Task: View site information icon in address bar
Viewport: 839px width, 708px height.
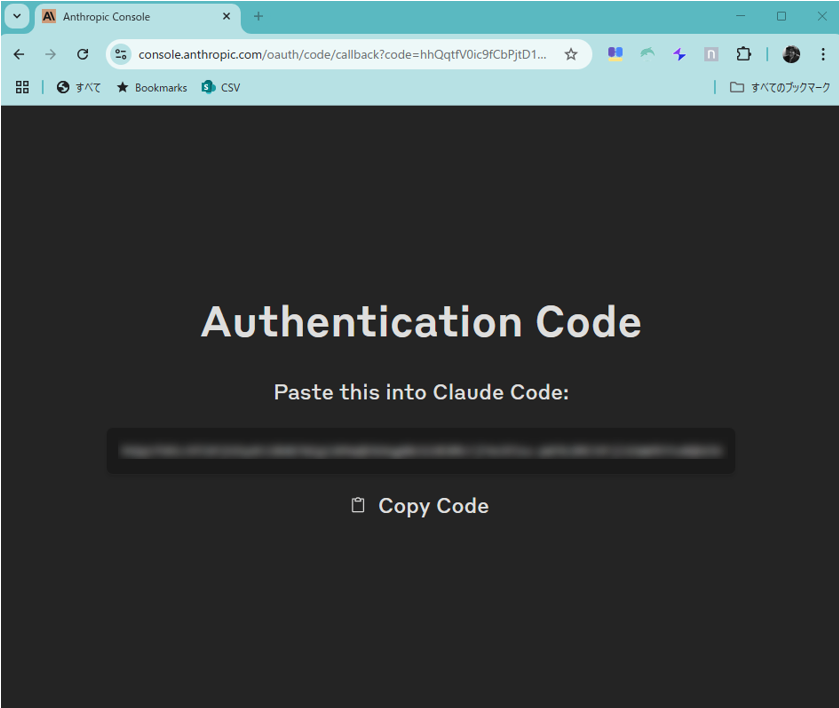Action: [121, 54]
